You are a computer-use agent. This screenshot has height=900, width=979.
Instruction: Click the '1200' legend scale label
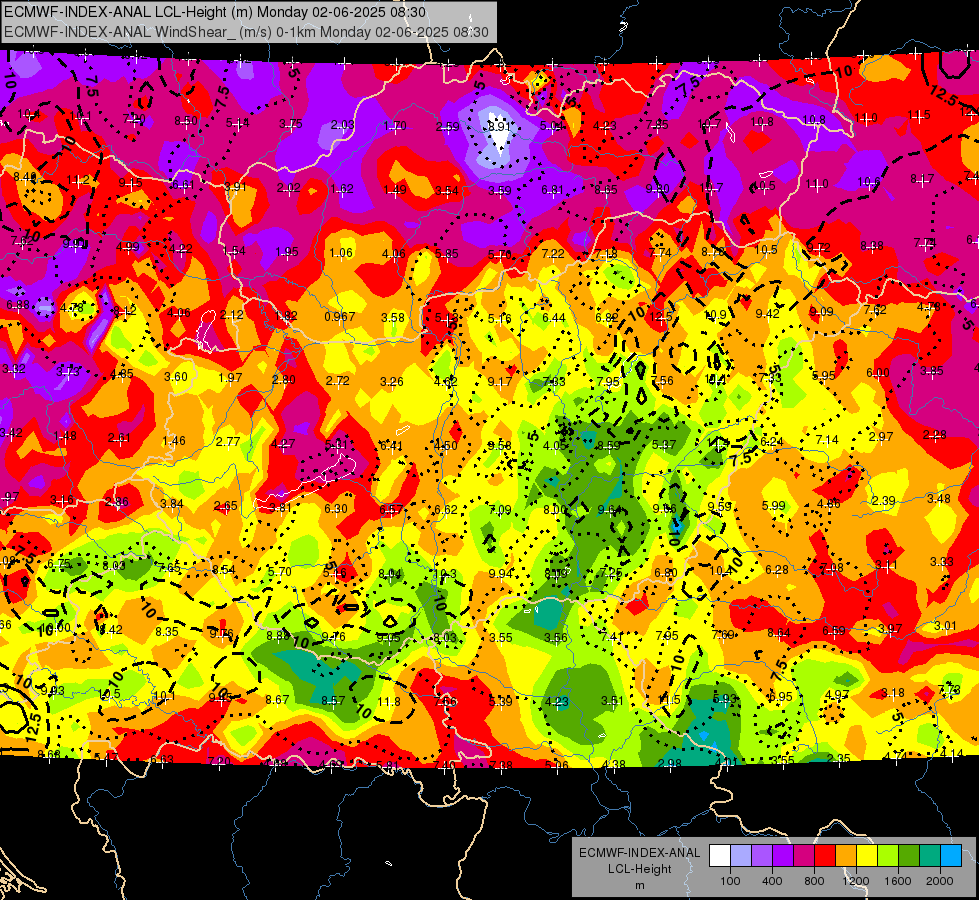tap(856, 881)
